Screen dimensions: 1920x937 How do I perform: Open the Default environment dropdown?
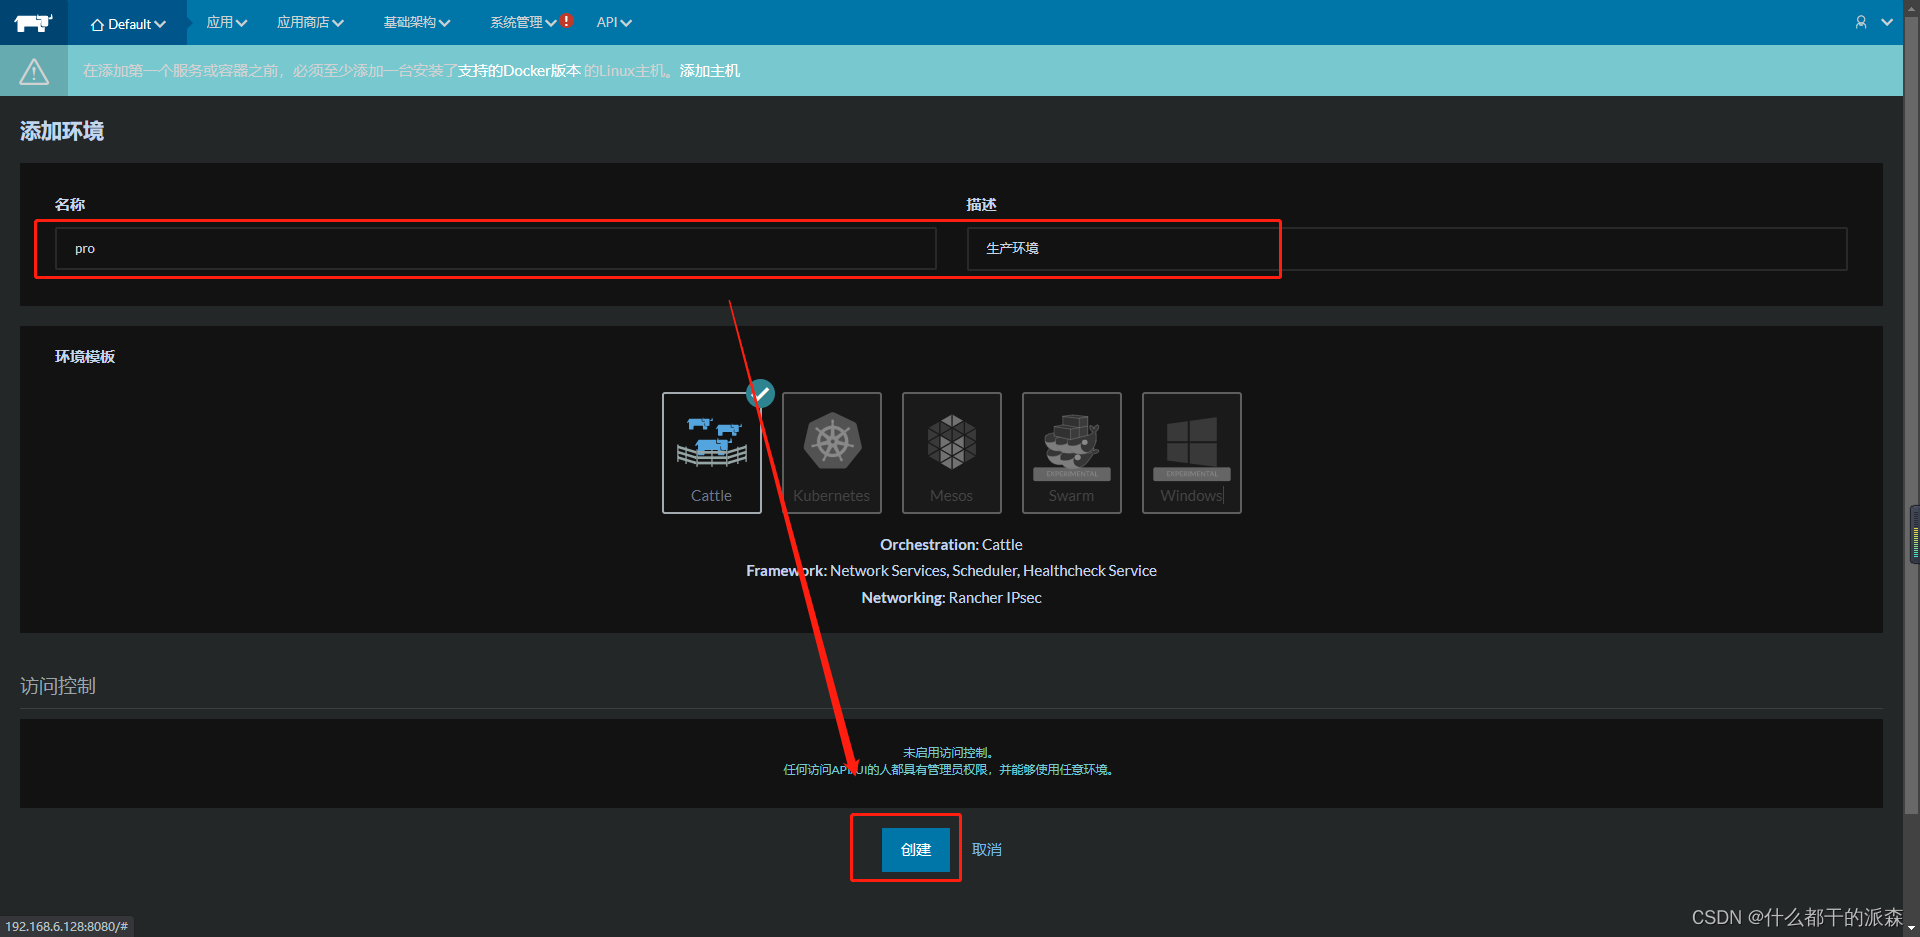pyautogui.click(x=128, y=24)
